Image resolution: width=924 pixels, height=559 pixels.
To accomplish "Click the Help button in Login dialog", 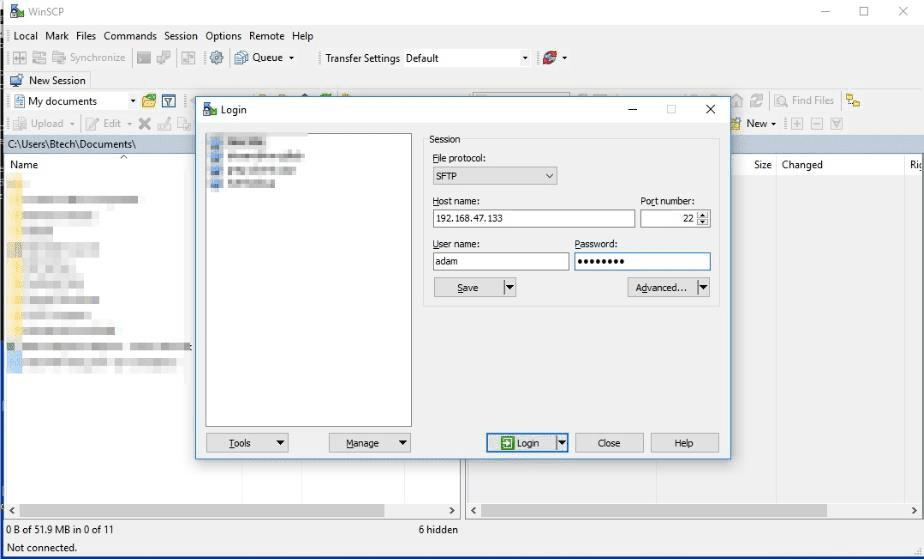I will (684, 443).
